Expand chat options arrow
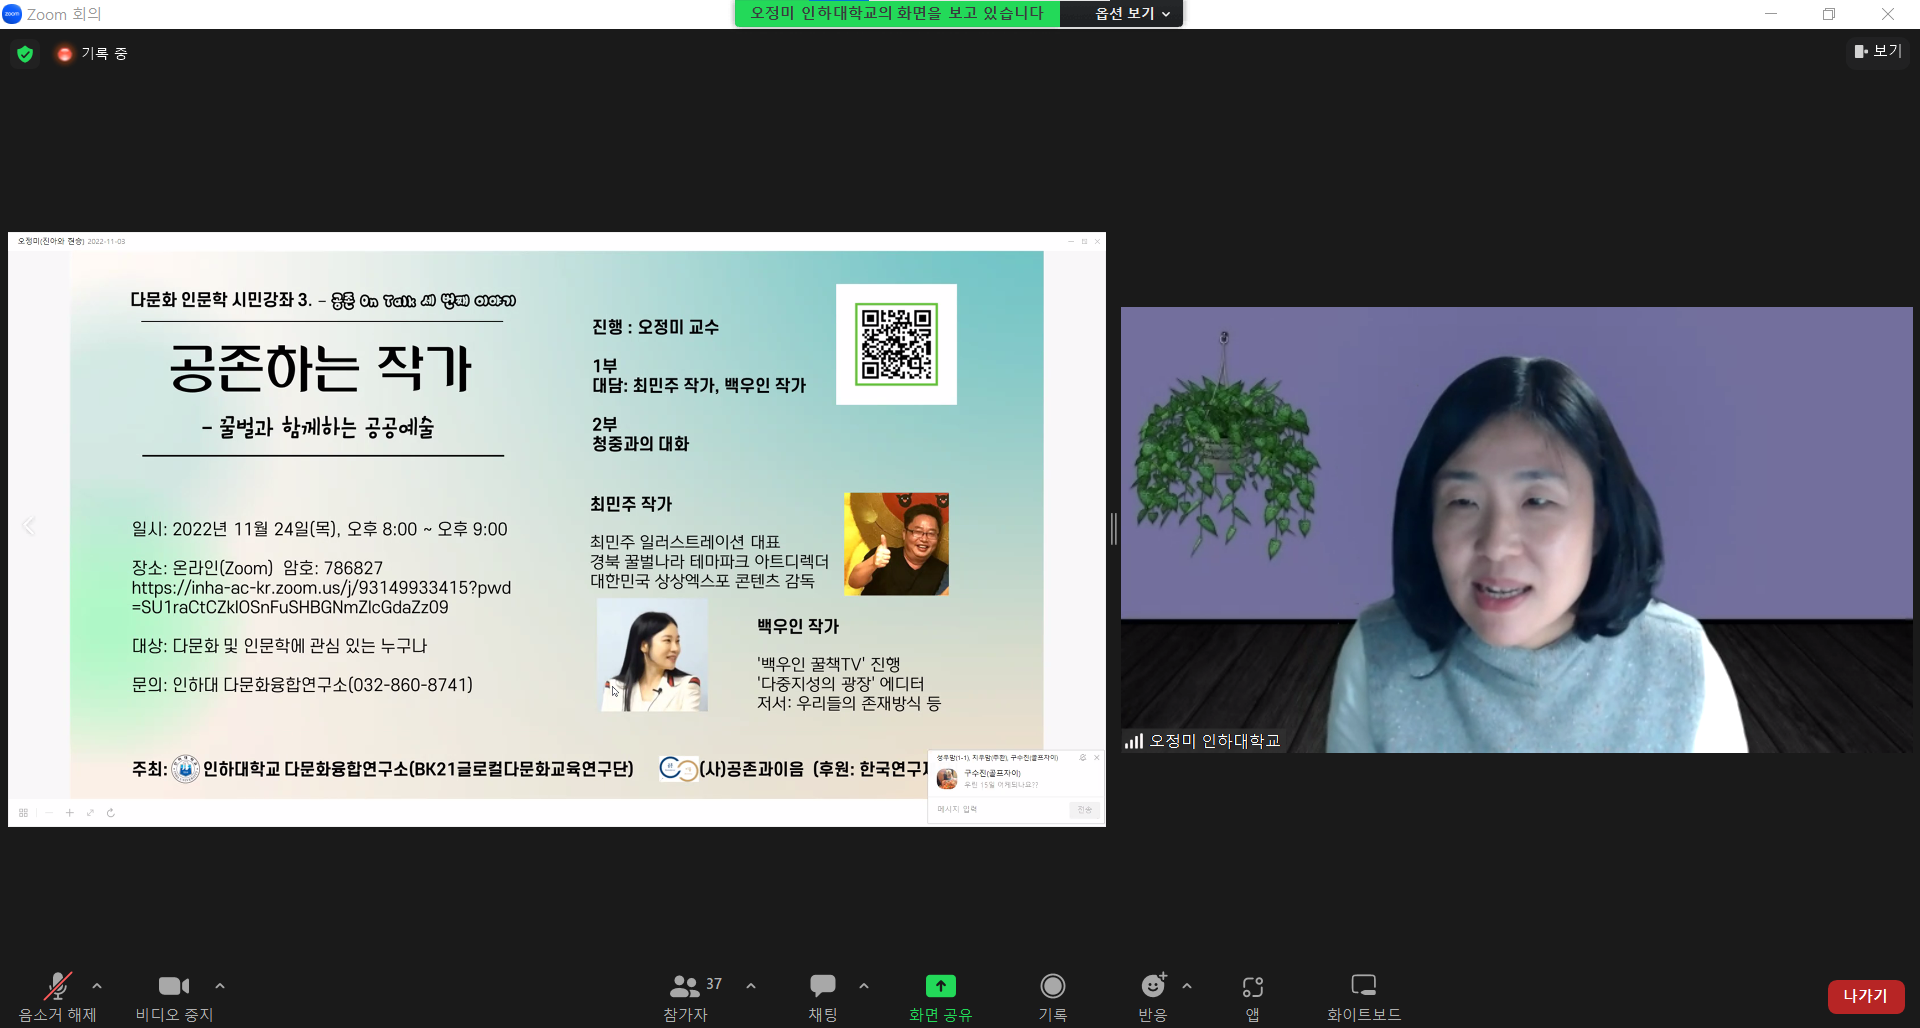The width and height of the screenshot is (1920, 1028). pyautogui.click(x=864, y=986)
